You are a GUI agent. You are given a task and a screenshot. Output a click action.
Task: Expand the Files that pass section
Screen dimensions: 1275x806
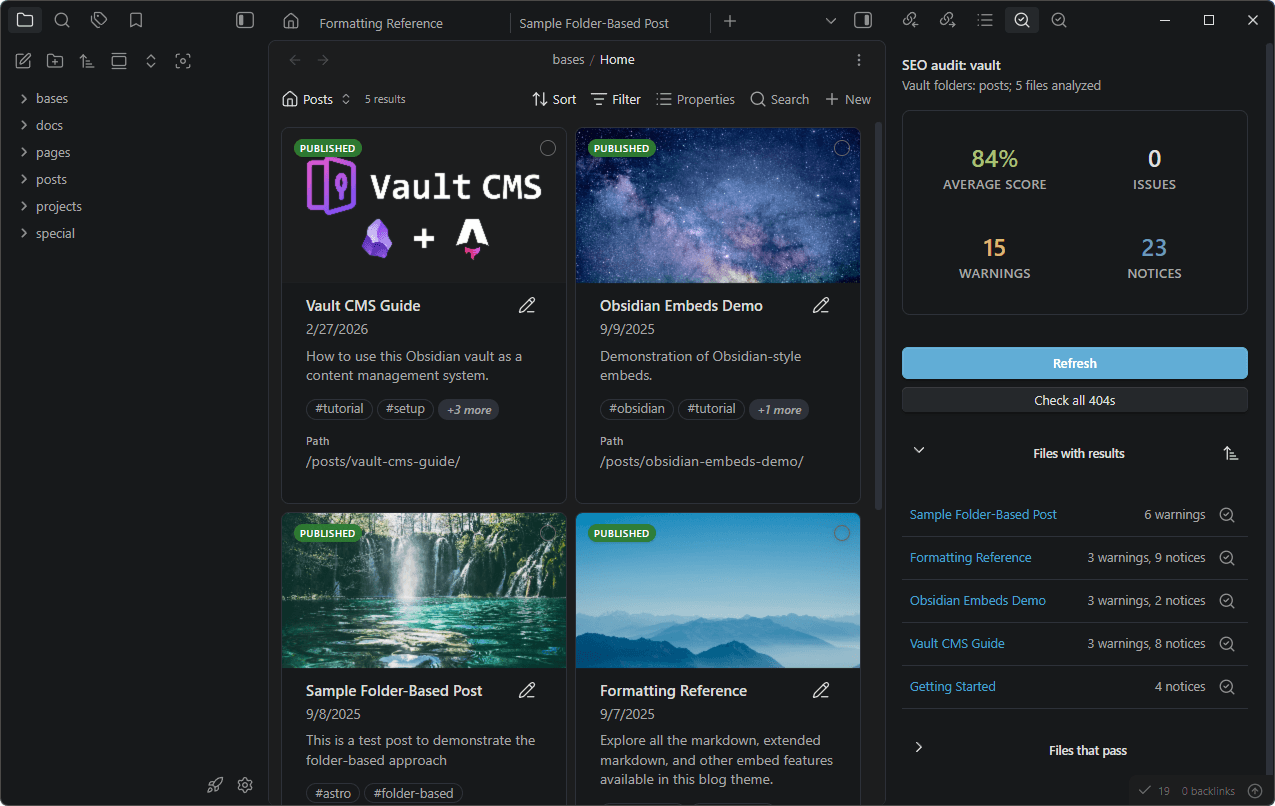(x=918, y=747)
